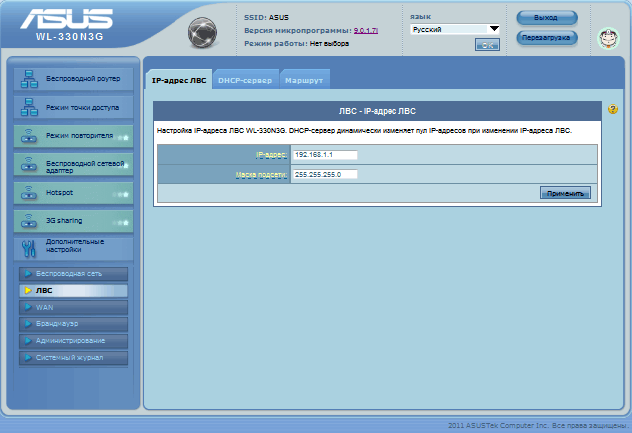The width and height of the screenshot is (632, 433).
Task: Open firmware version link 9.0.1.7i
Action: click(367, 31)
